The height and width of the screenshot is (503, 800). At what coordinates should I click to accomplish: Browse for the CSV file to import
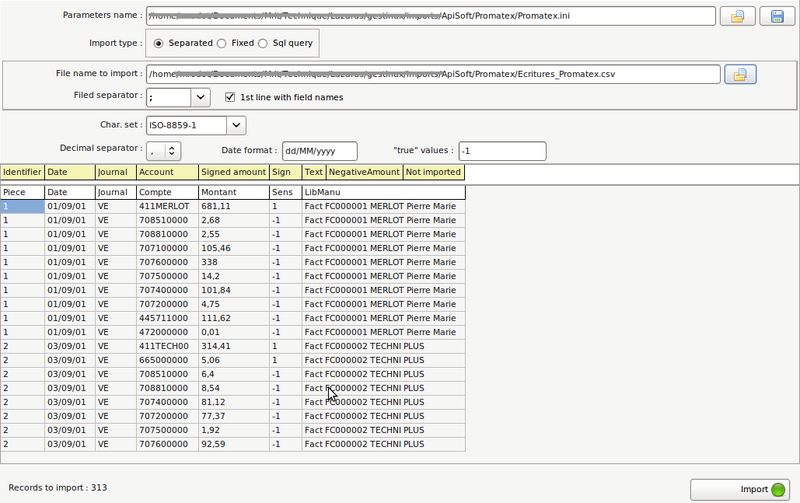(x=740, y=74)
